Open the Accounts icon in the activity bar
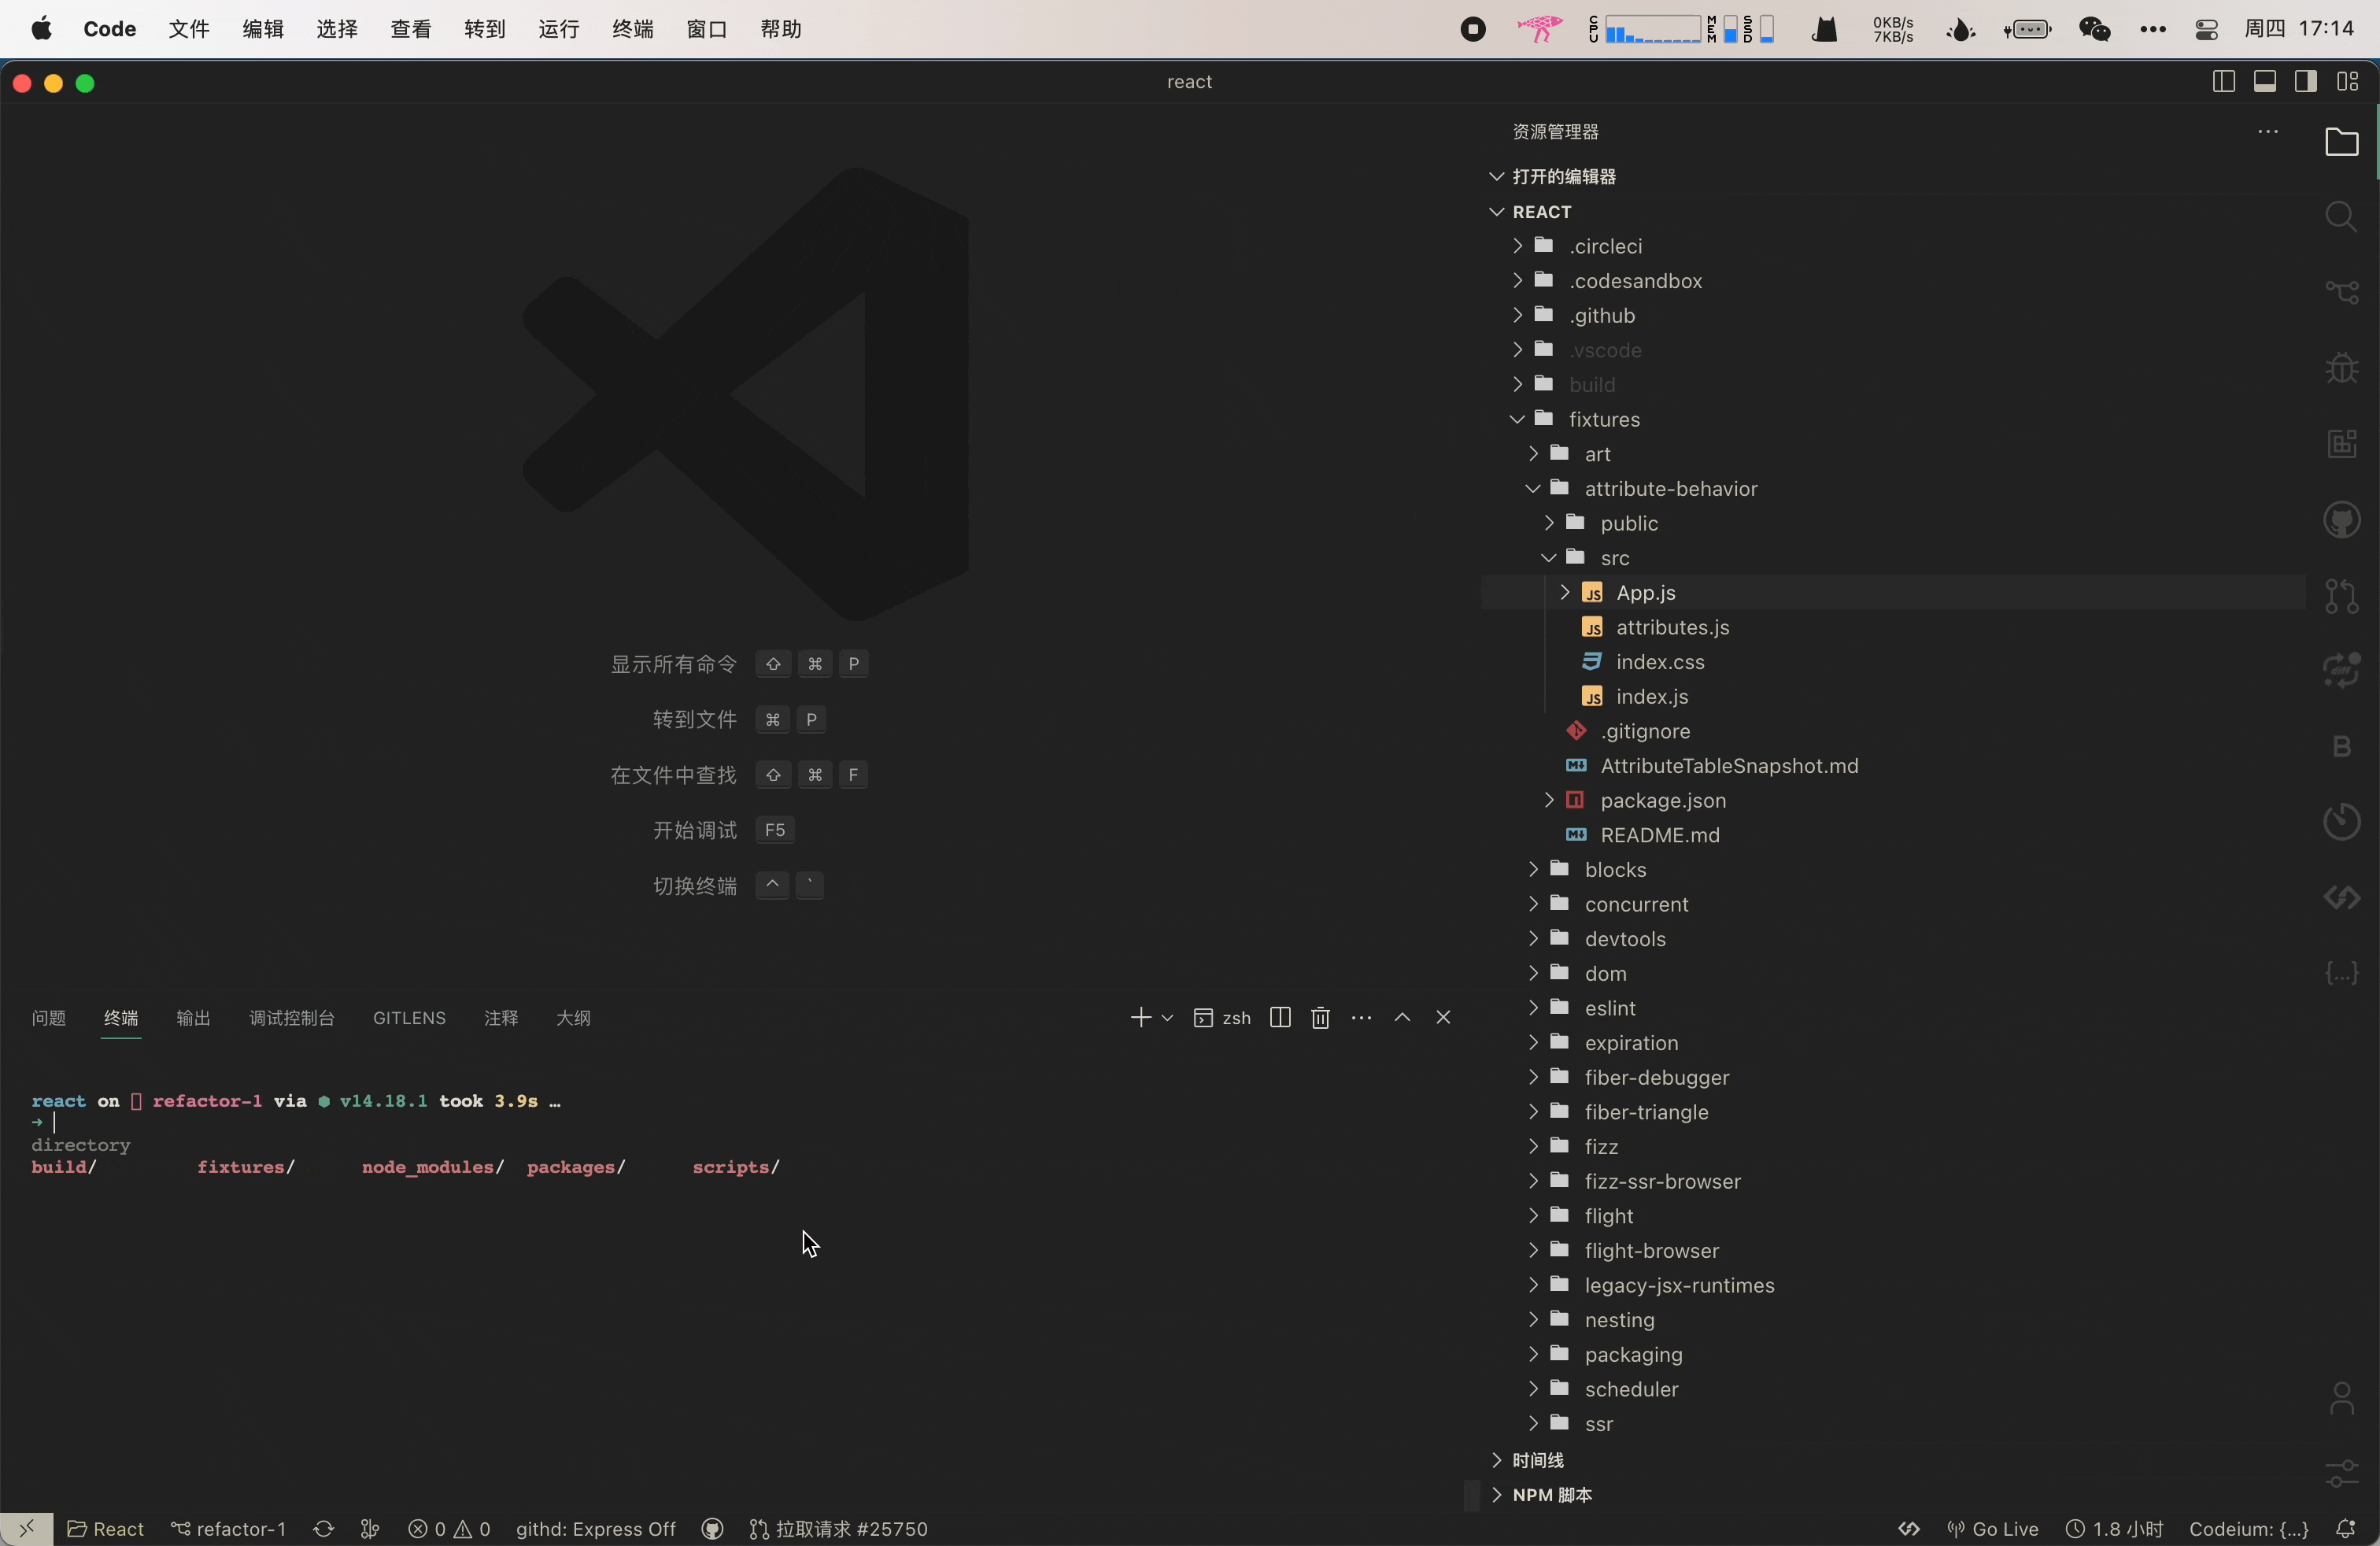This screenshot has height=1546, width=2380. pyautogui.click(x=2341, y=1397)
